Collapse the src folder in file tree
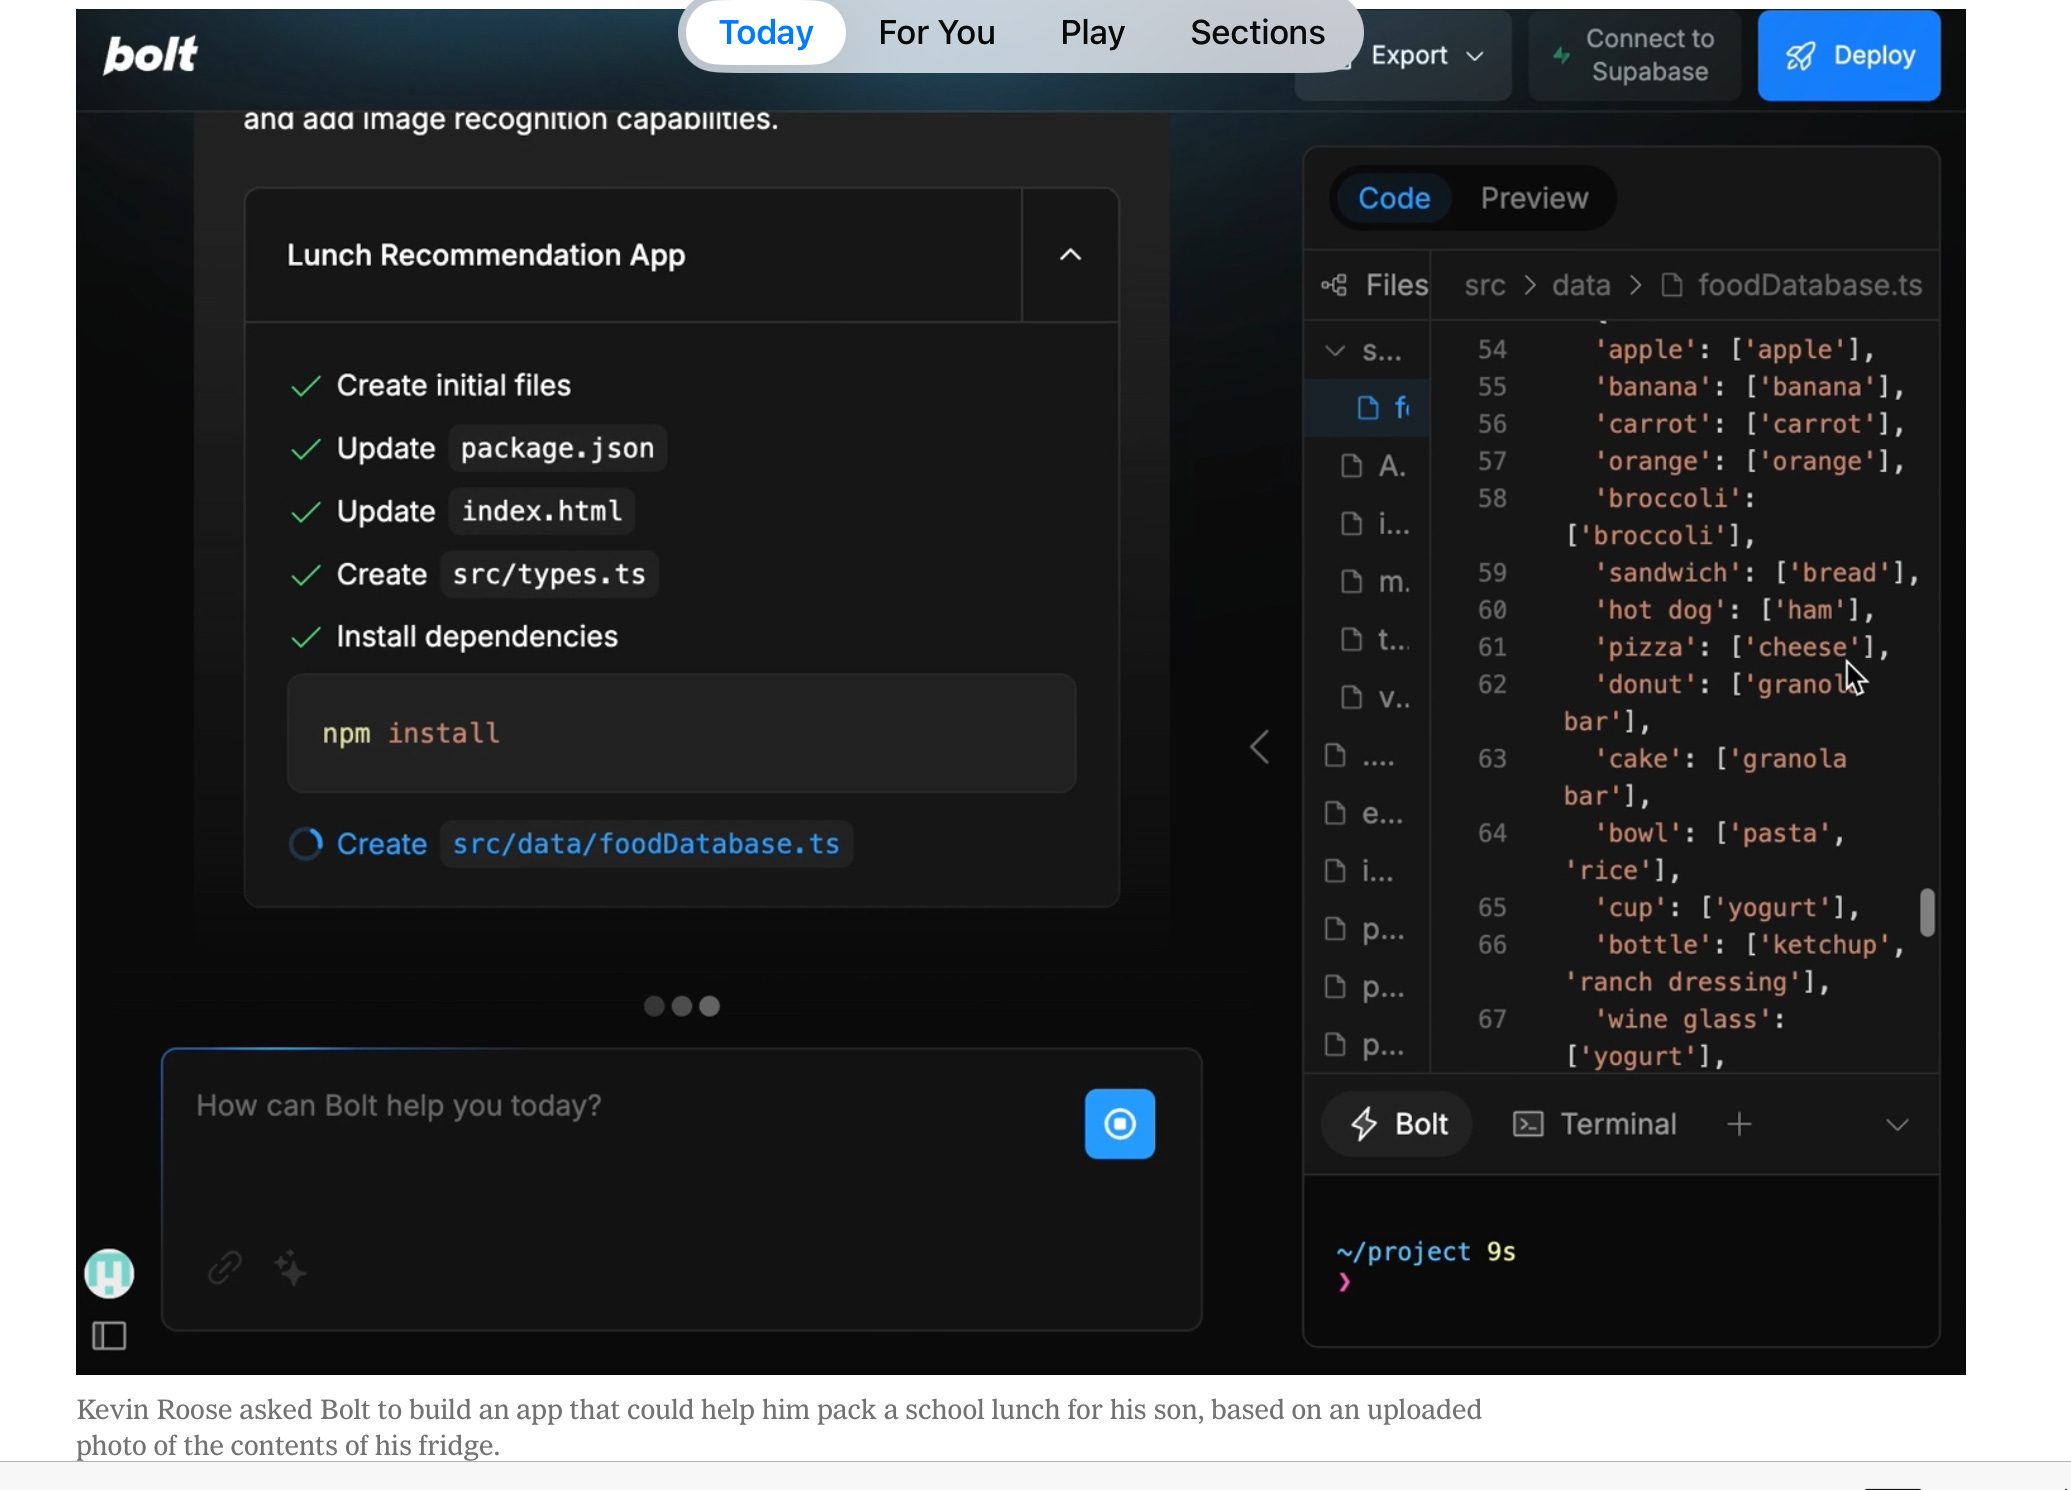This screenshot has width=2071, height=1490. click(1335, 351)
